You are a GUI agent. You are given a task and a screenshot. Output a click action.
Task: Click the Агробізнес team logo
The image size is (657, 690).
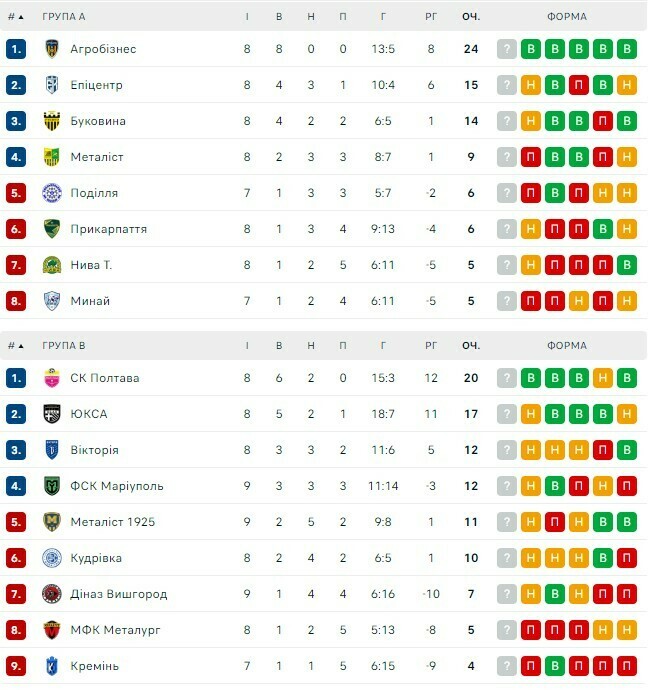pos(52,49)
